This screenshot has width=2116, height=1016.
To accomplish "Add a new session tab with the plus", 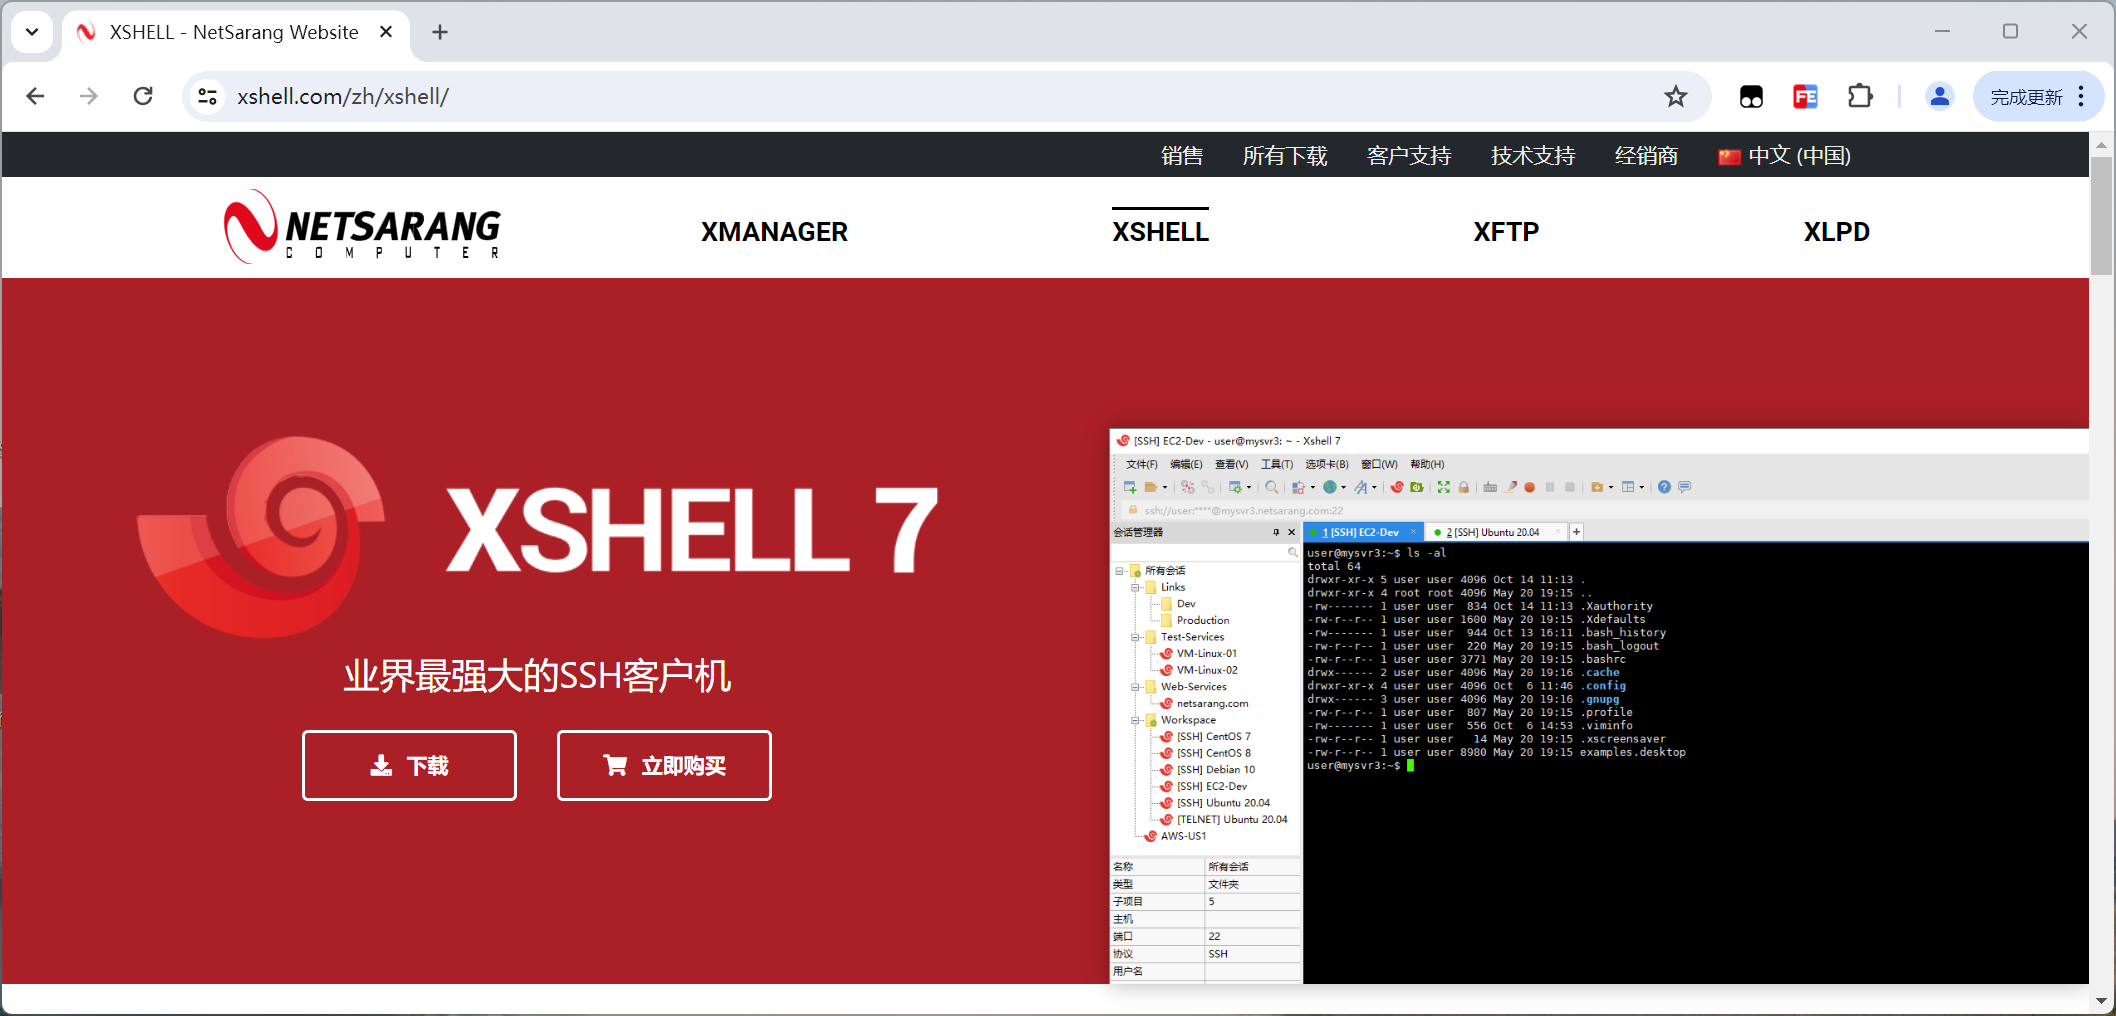I will 1576,531.
